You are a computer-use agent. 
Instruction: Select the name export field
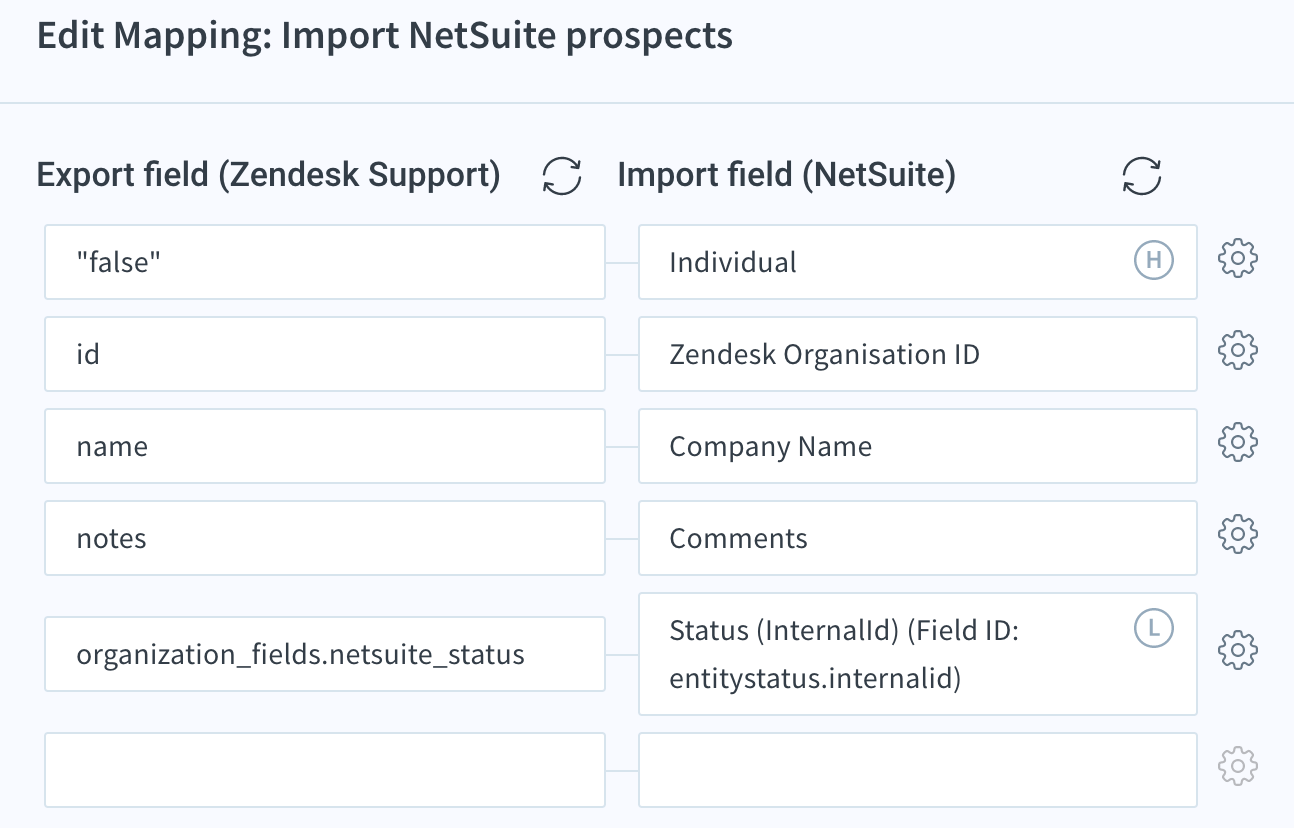point(325,446)
